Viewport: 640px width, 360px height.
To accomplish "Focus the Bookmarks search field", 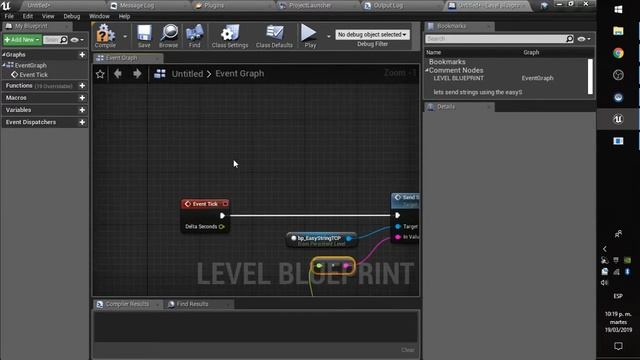I will [x=495, y=39].
